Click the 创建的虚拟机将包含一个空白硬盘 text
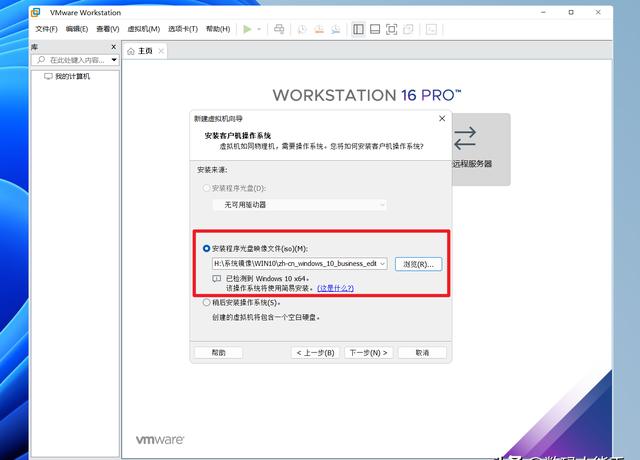This screenshot has height=460, width=640. pos(266,317)
